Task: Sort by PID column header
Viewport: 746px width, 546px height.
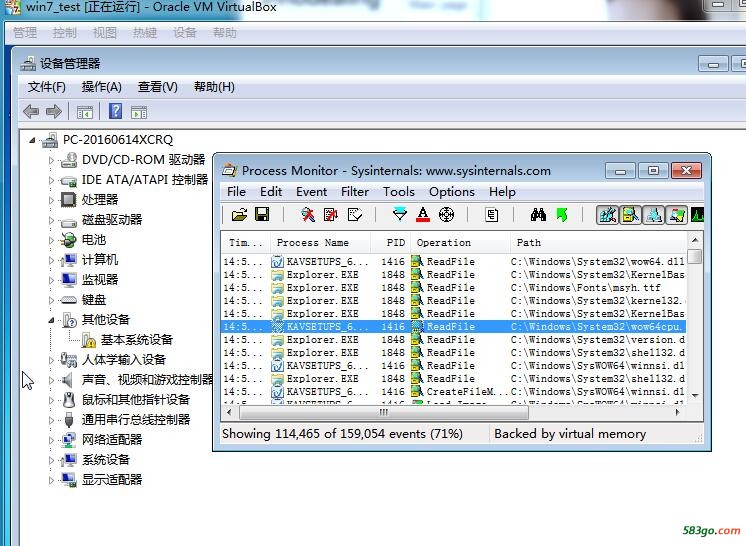Action: pyautogui.click(x=390, y=243)
